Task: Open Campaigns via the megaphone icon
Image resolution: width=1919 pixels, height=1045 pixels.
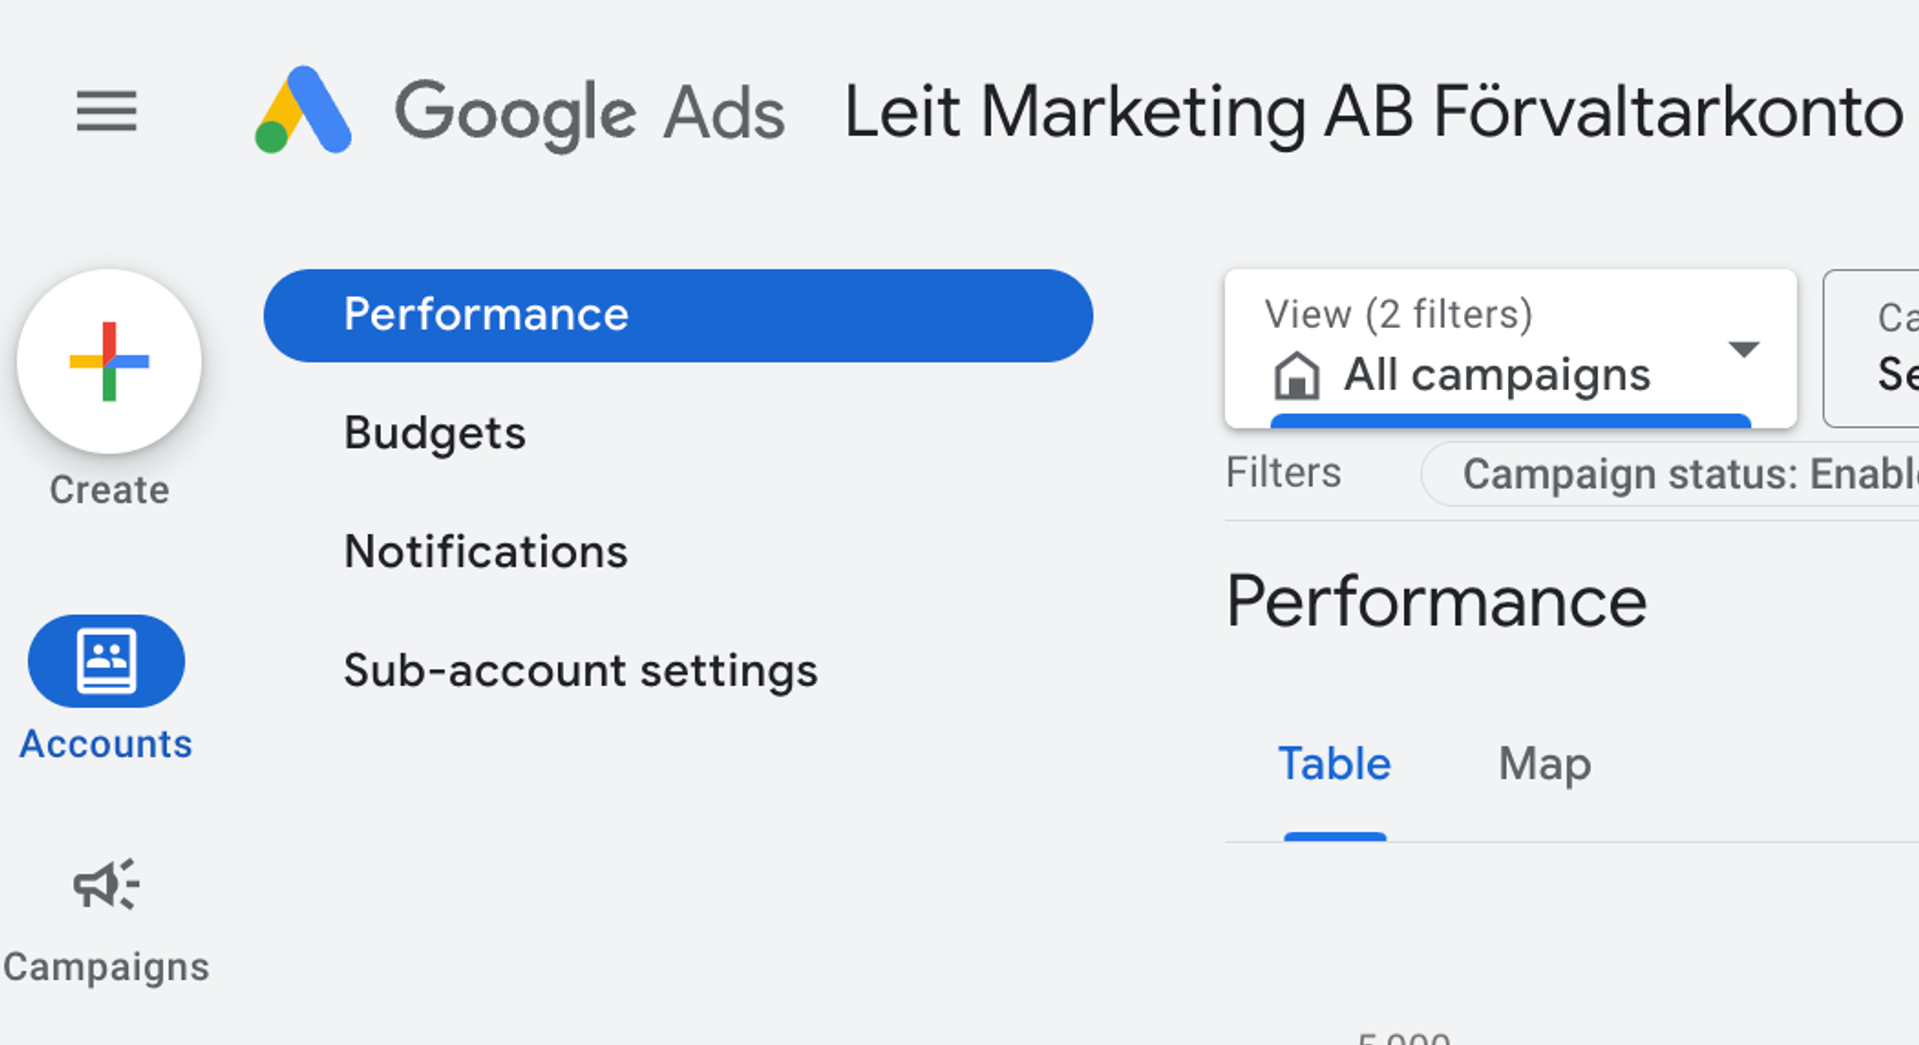Action: click(x=106, y=885)
